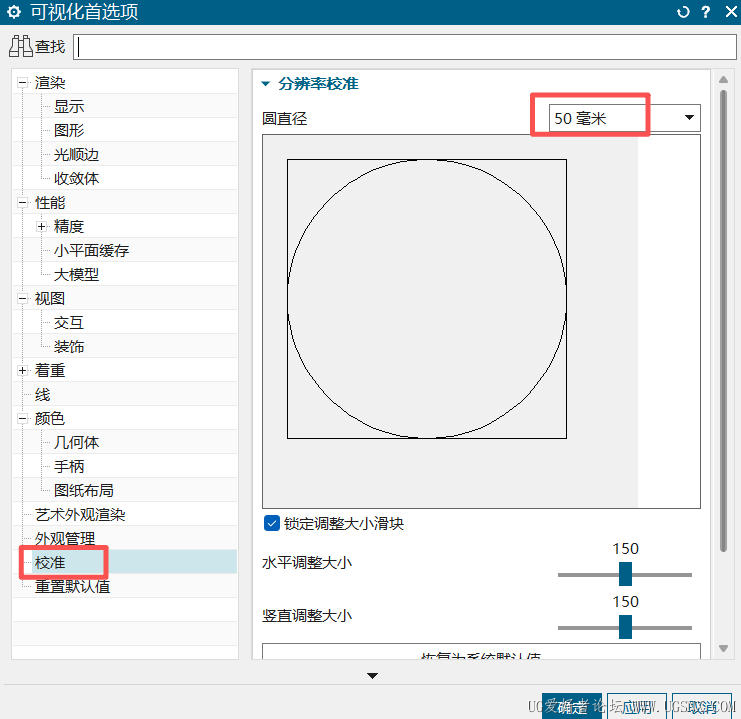The height and width of the screenshot is (719, 741).
Task: Click the 着重 tree label
Action: (50, 370)
